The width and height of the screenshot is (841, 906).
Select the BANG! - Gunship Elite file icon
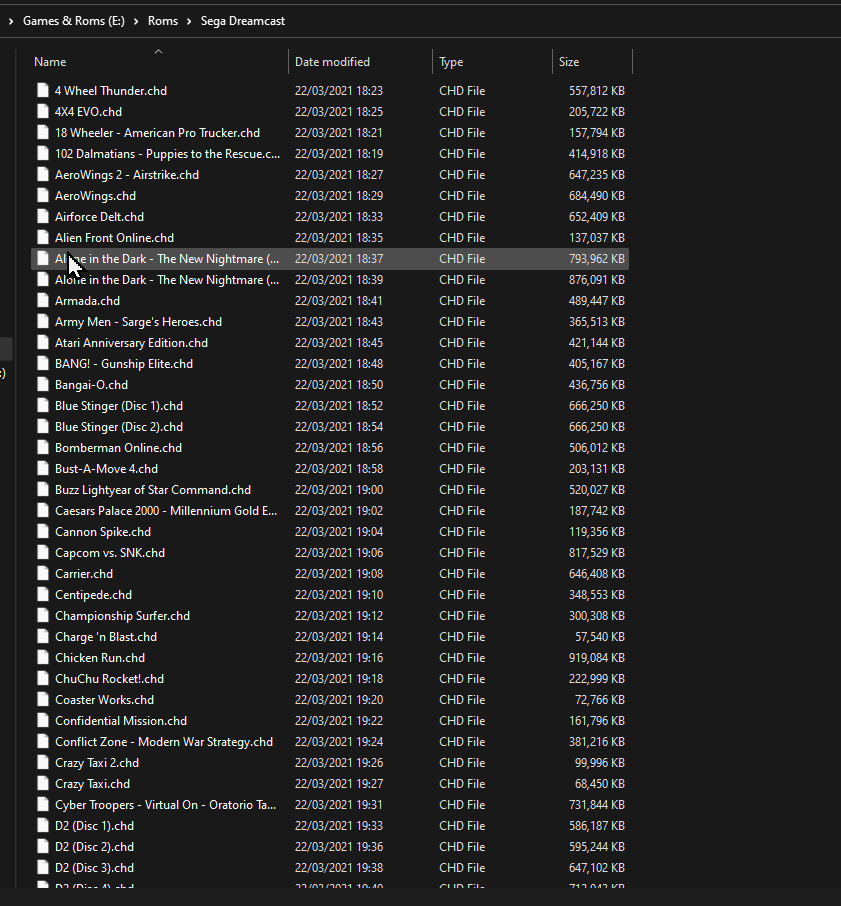[x=43, y=363]
